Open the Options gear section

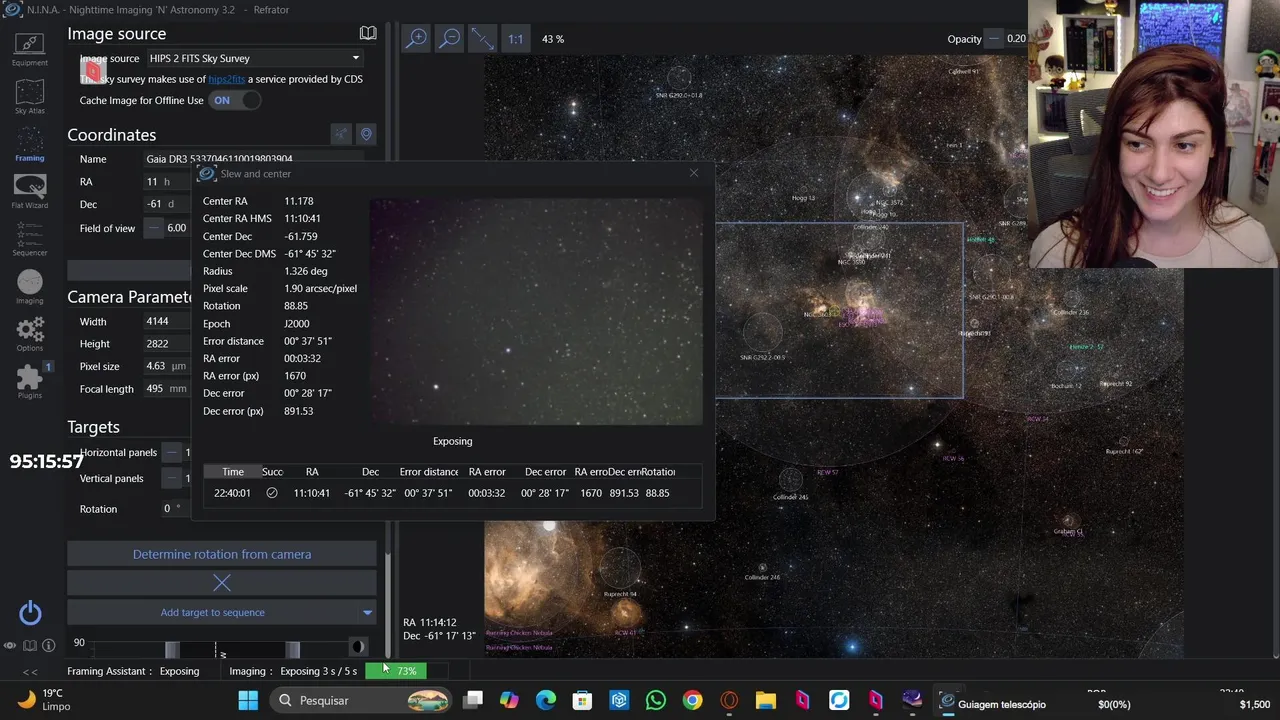(29, 334)
